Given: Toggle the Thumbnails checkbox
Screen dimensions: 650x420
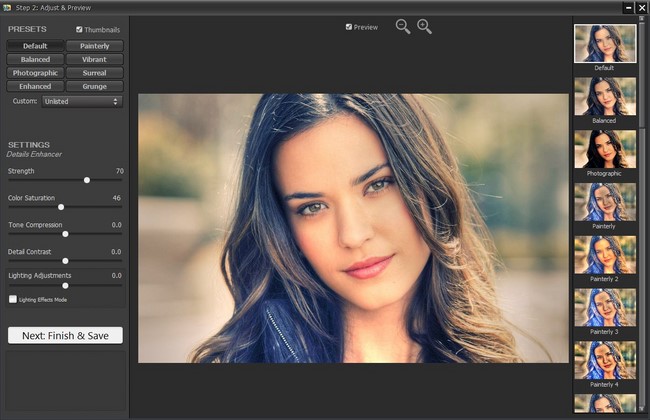Looking at the screenshot, I should [x=80, y=30].
